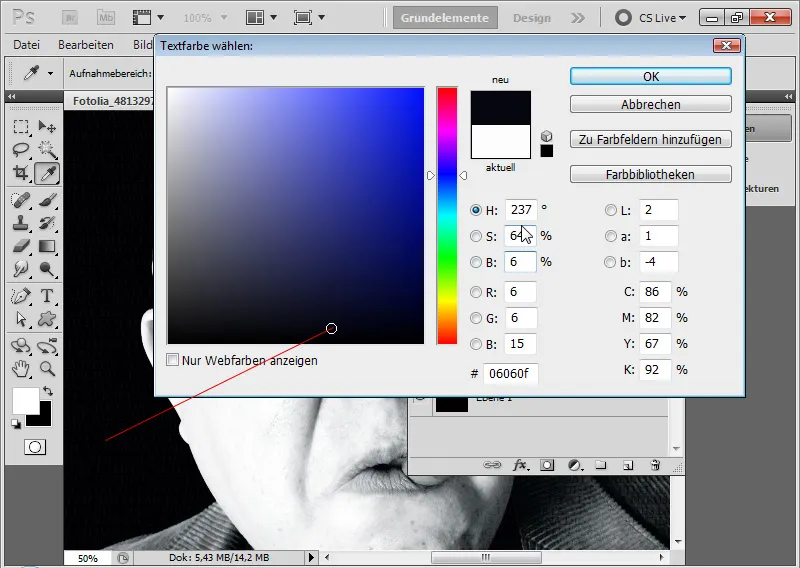The width and height of the screenshot is (800, 568).
Task: Collapse the toolbox with double arrows
Action: click(12, 96)
